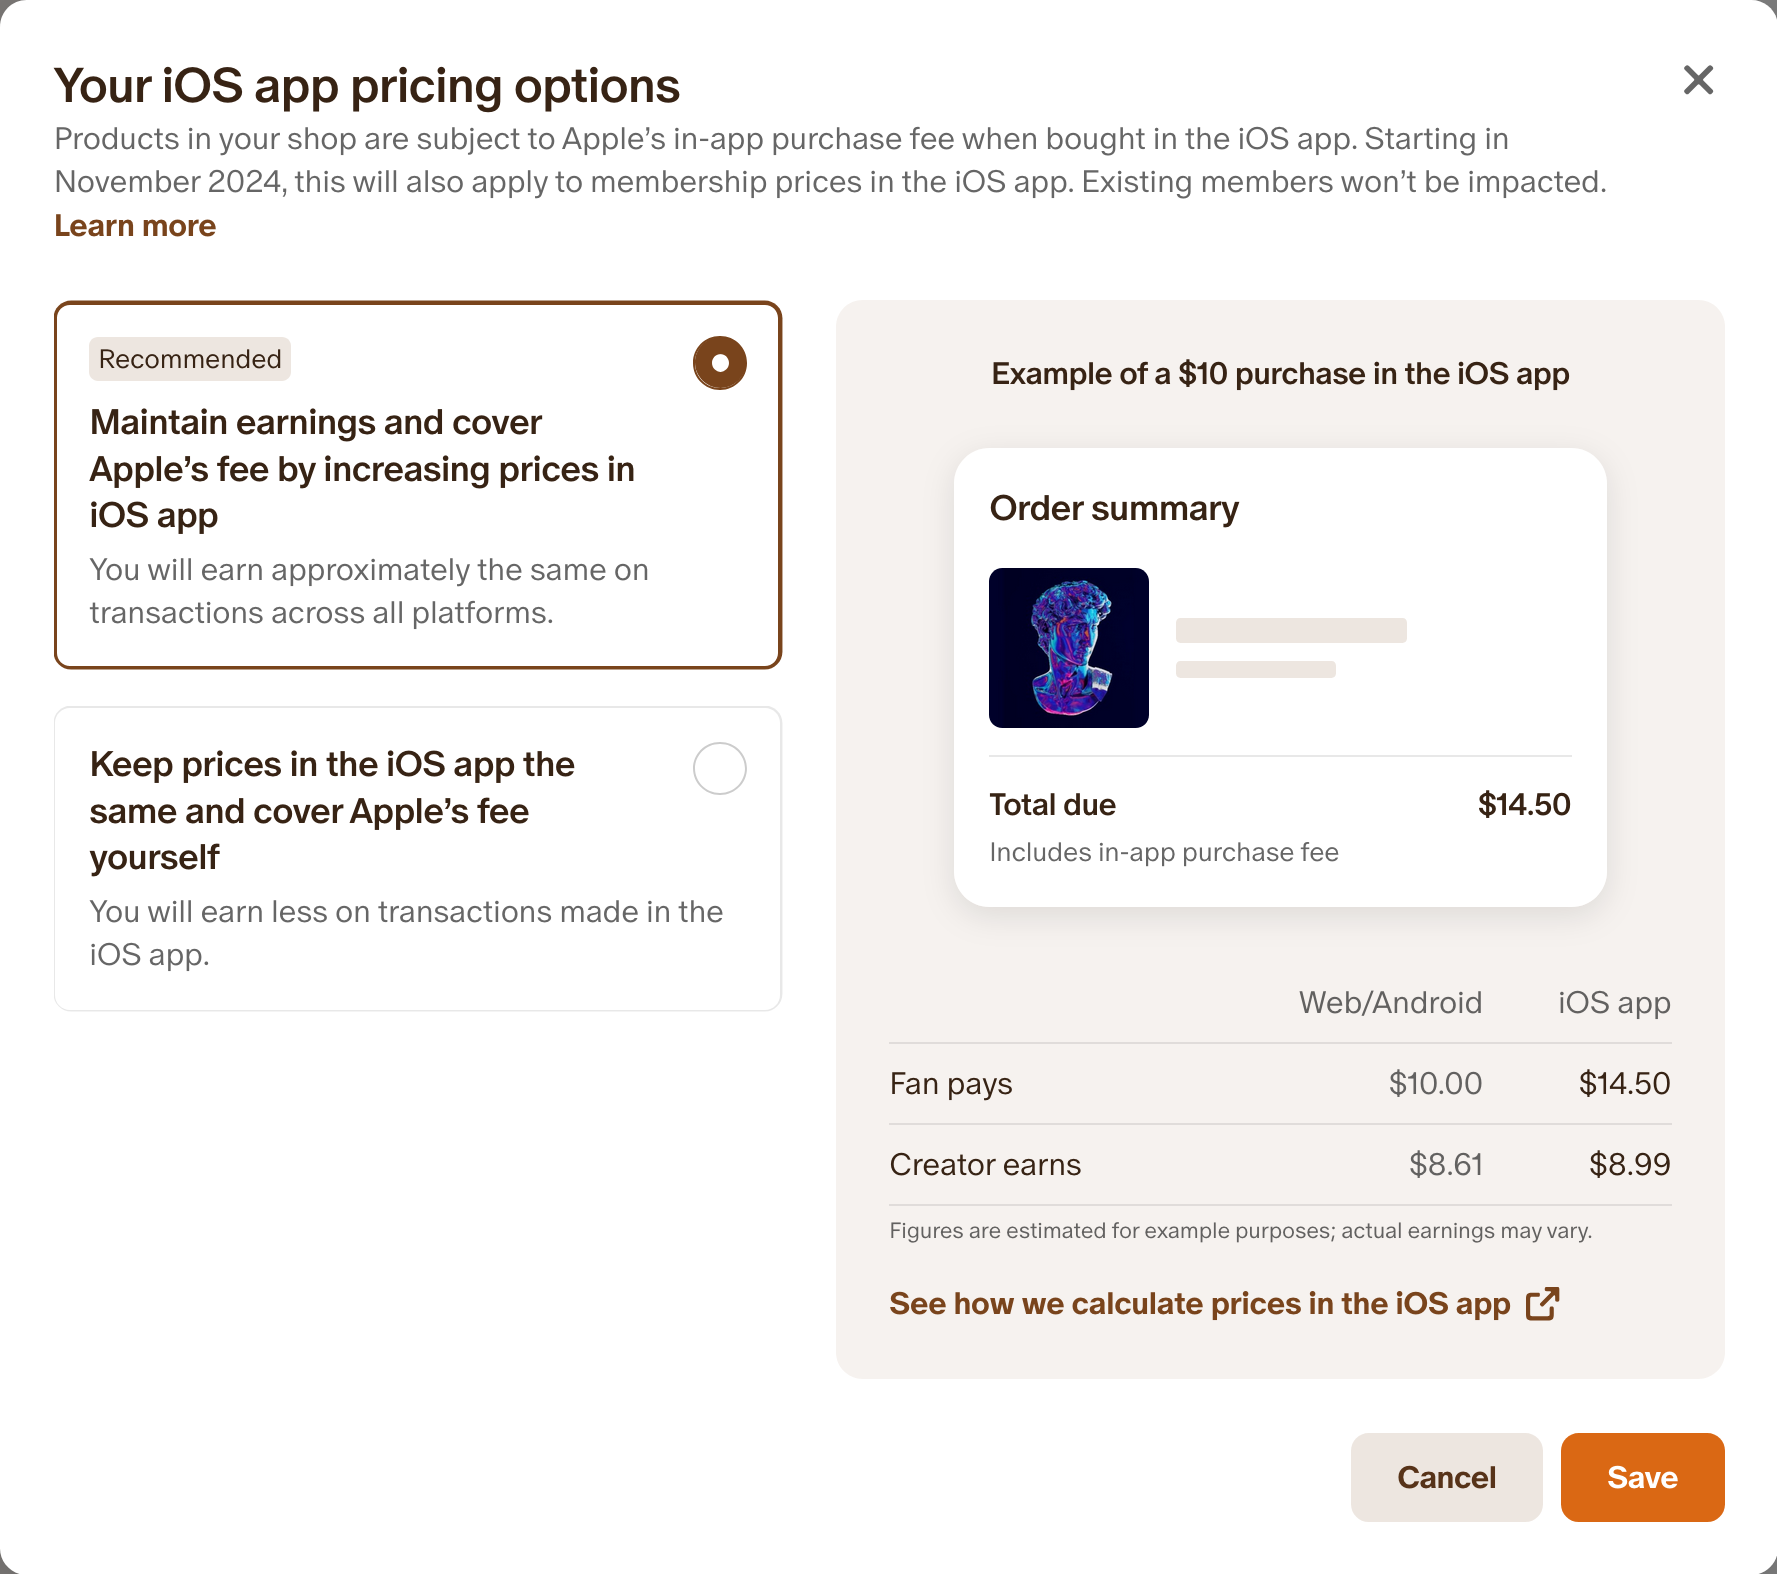Click the iOS app column header
Screen dimensions: 1777x1574
[1614, 1003]
